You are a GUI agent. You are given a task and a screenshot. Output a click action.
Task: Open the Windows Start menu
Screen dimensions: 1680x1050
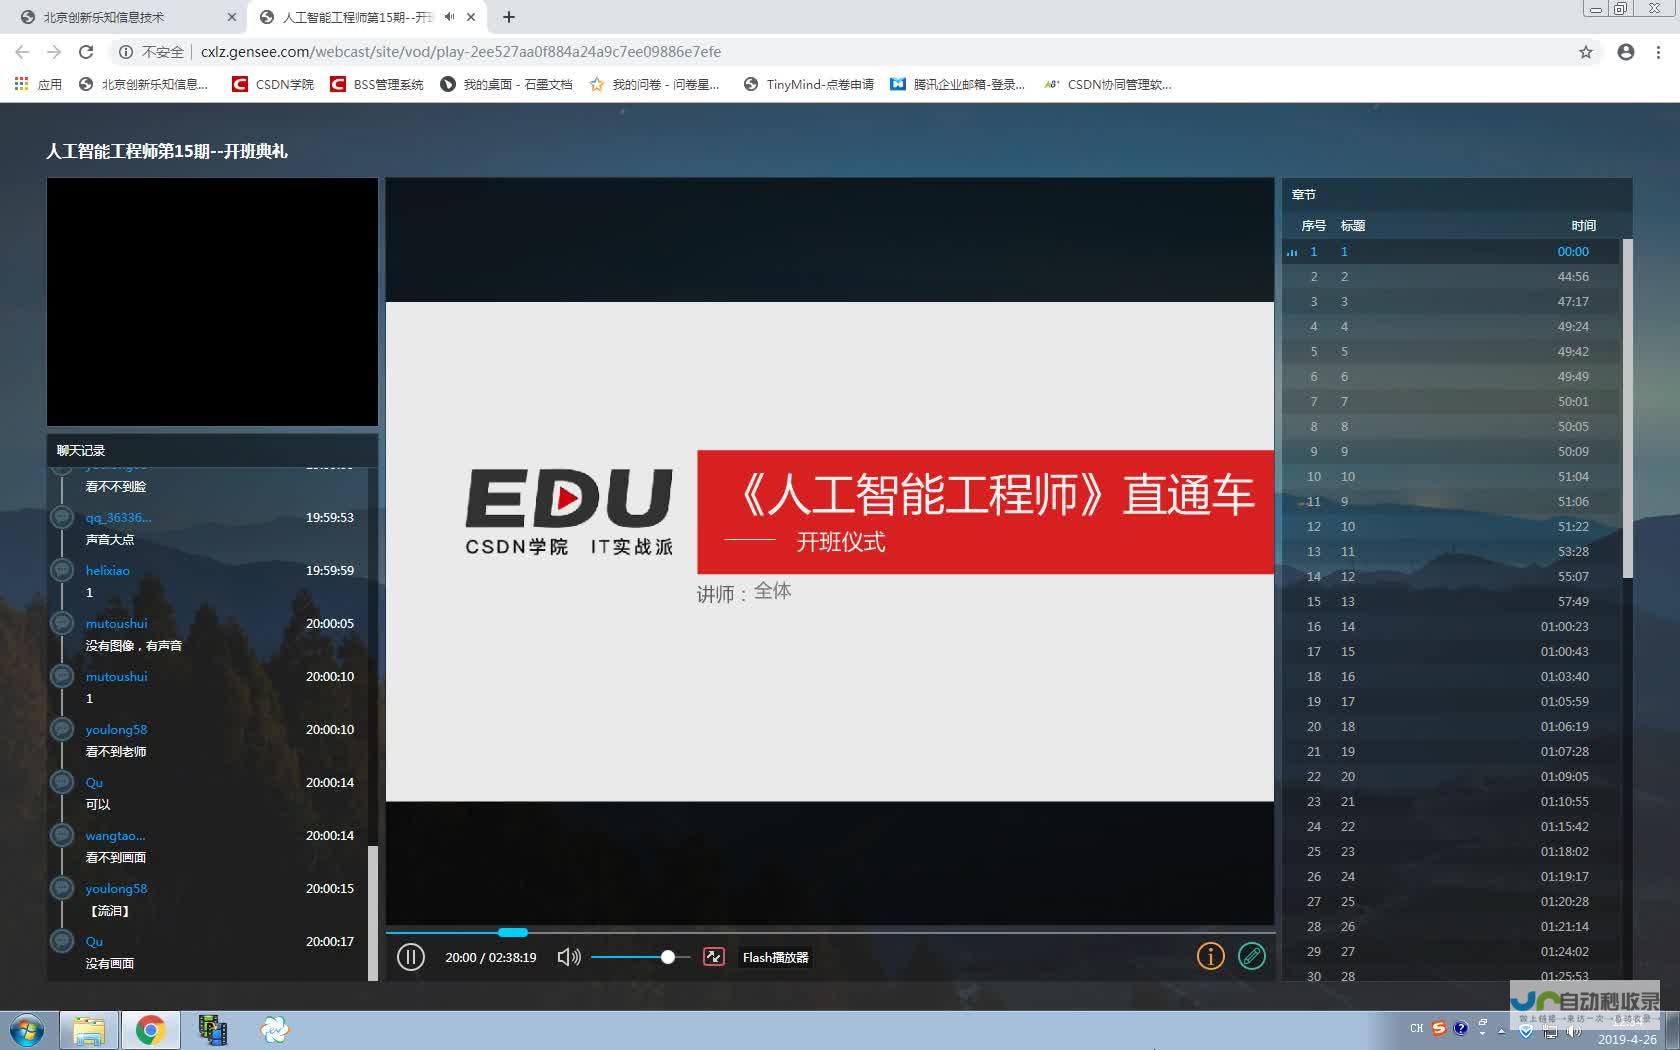coord(27,1030)
